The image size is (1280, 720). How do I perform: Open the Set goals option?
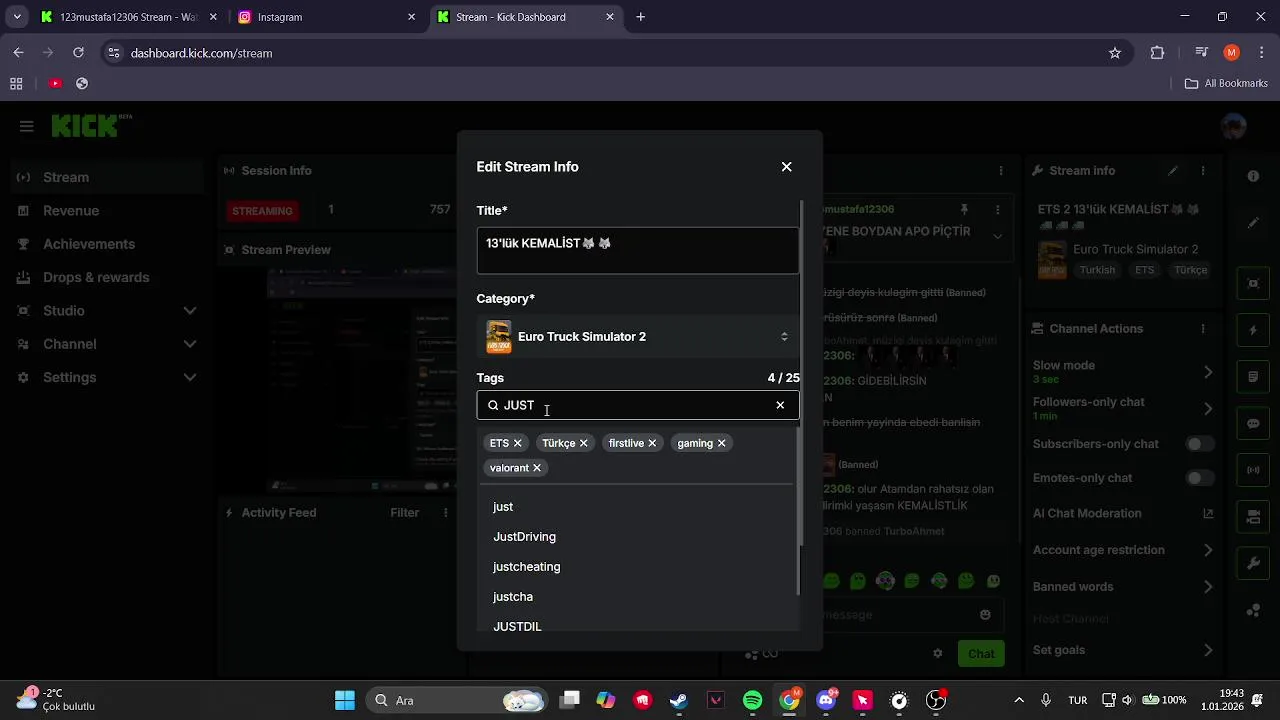click(1122, 650)
